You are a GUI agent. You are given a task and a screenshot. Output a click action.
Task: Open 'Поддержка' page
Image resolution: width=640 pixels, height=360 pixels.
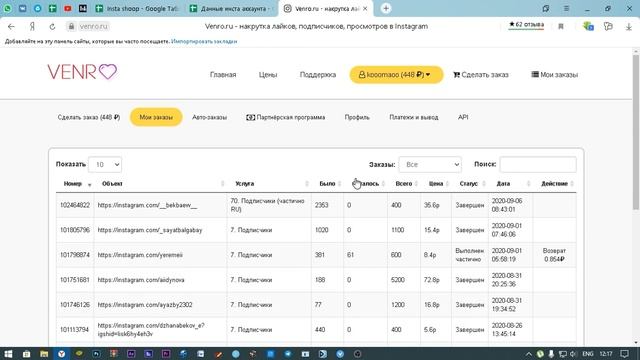pyautogui.click(x=318, y=75)
